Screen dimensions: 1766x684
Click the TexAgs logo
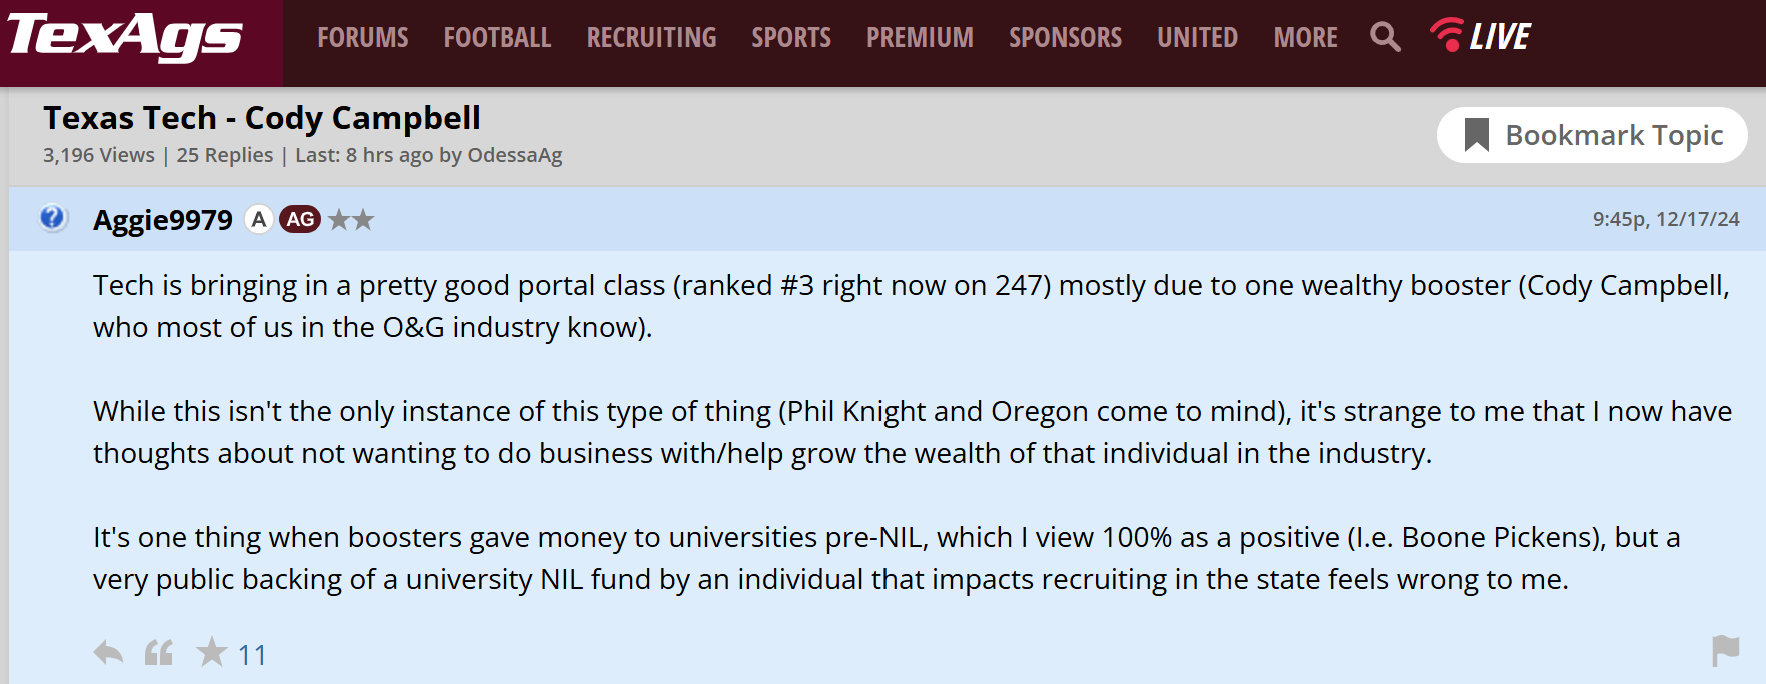click(126, 37)
